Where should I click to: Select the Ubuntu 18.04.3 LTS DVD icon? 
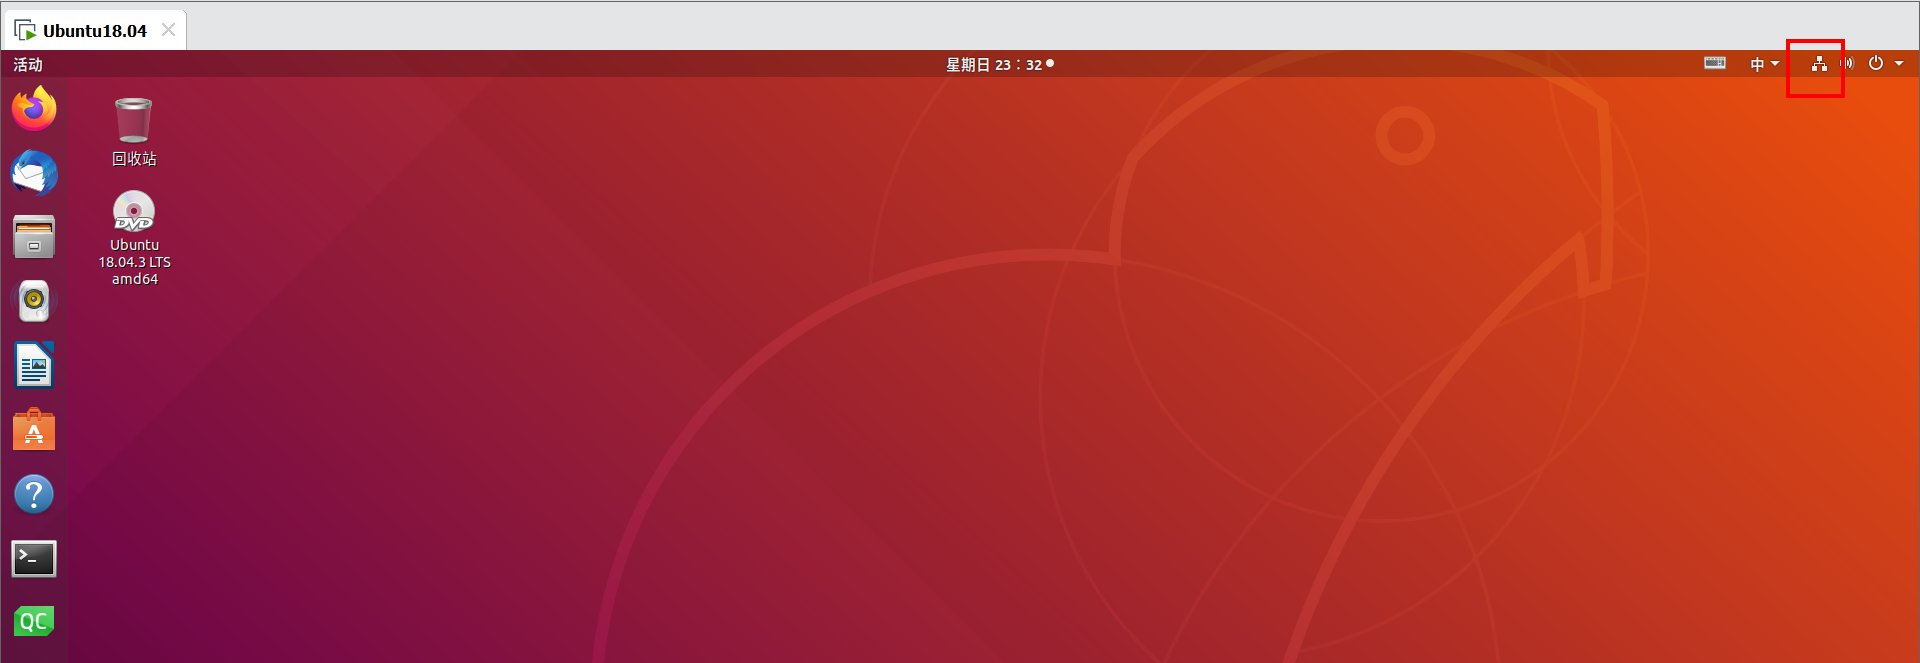coord(134,238)
